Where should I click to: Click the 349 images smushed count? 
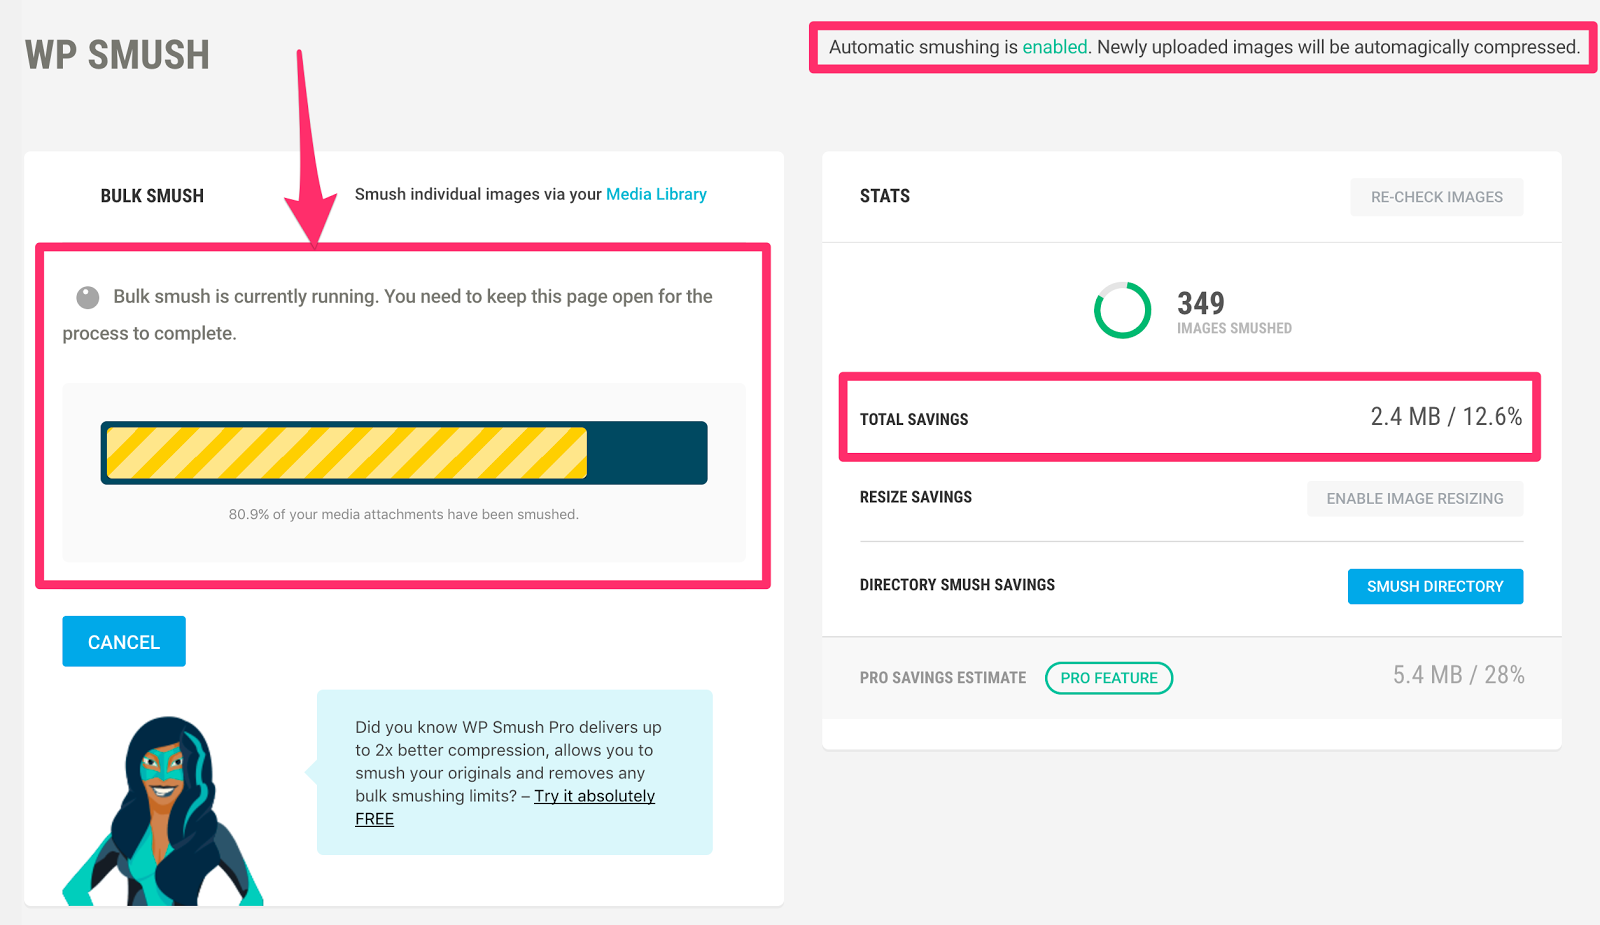1201,303
